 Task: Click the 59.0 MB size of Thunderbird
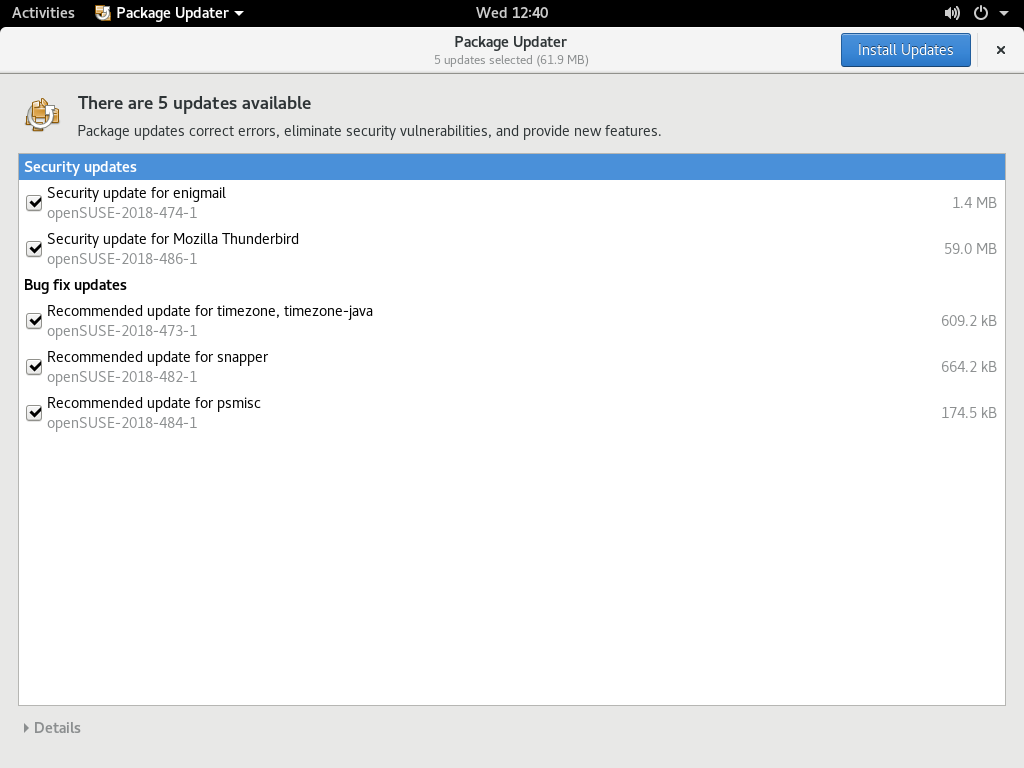click(x=970, y=249)
